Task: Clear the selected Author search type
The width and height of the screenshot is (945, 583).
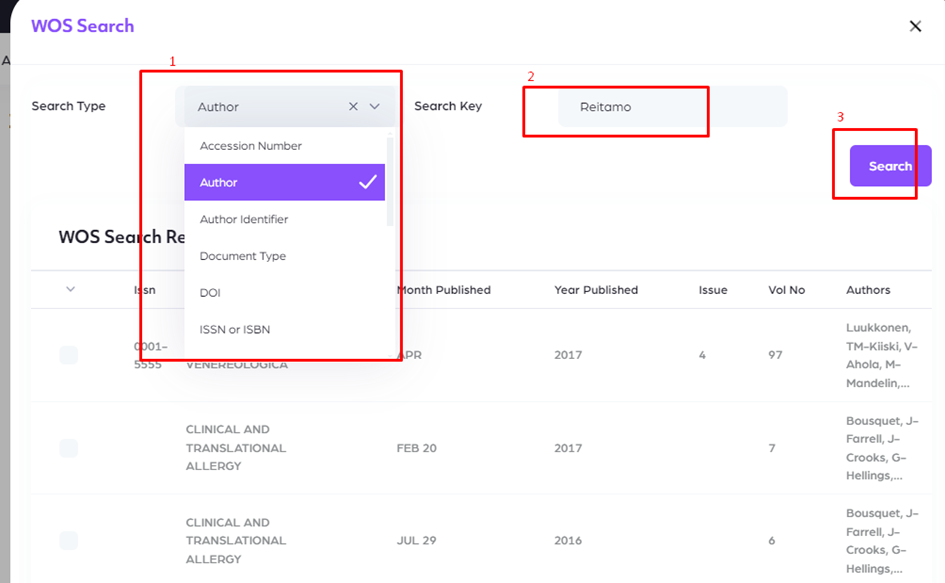Action: tap(353, 106)
